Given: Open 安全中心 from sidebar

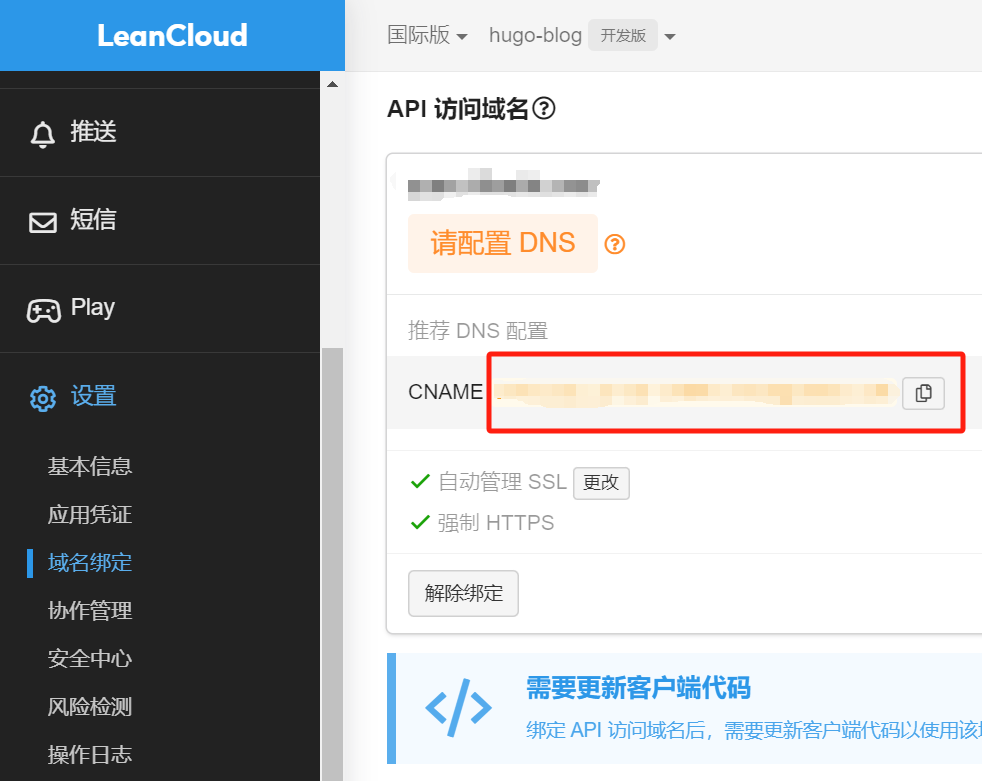Looking at the screenshot, I should pos(90,658).
